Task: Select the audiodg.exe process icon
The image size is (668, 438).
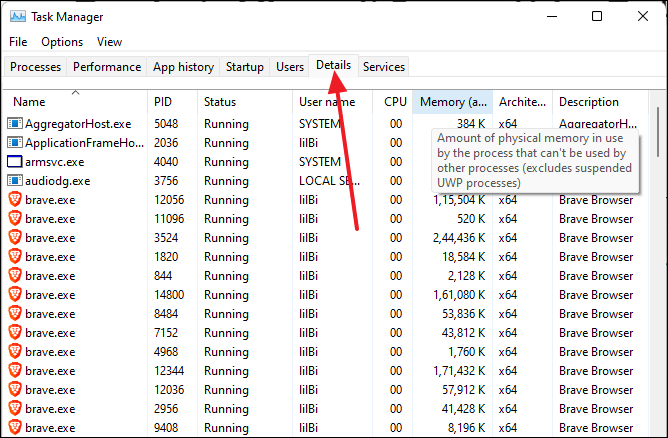Action: pyautogui.click(x=14, y=181)
